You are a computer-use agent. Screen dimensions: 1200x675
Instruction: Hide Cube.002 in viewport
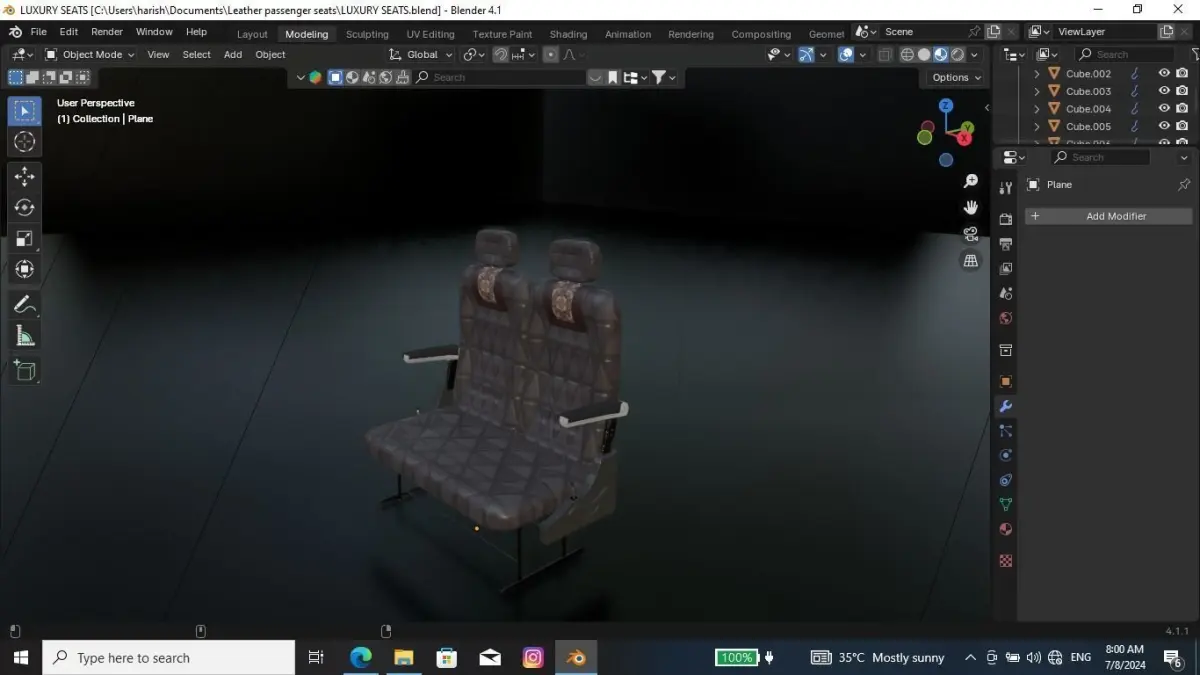click(x=1164, y=73)
